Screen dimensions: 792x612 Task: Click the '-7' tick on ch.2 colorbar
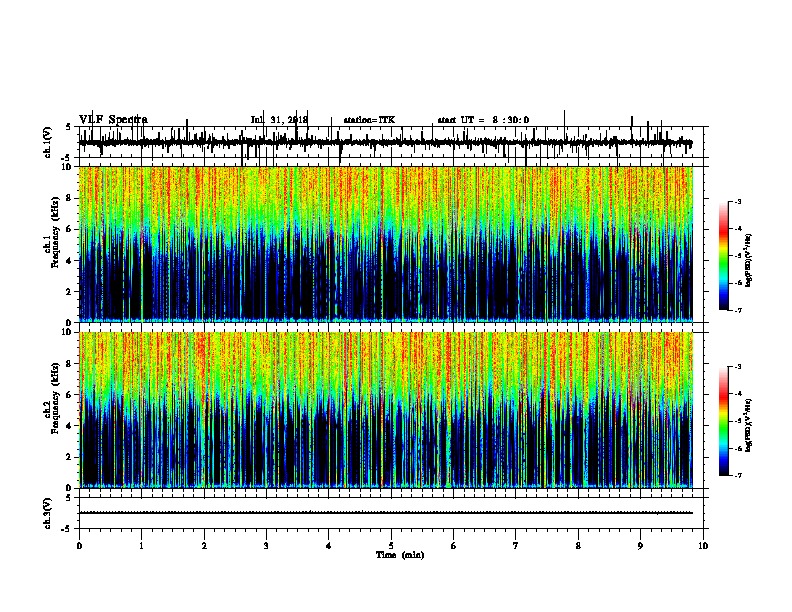(x=737, y=475)
